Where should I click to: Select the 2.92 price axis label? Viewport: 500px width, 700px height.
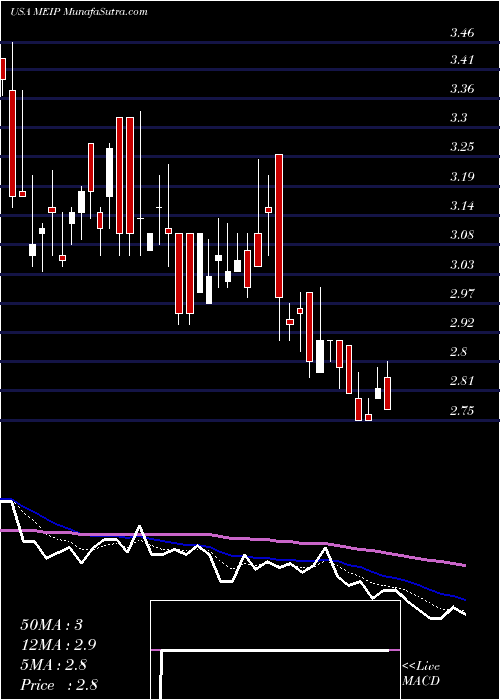click(462, 323)
